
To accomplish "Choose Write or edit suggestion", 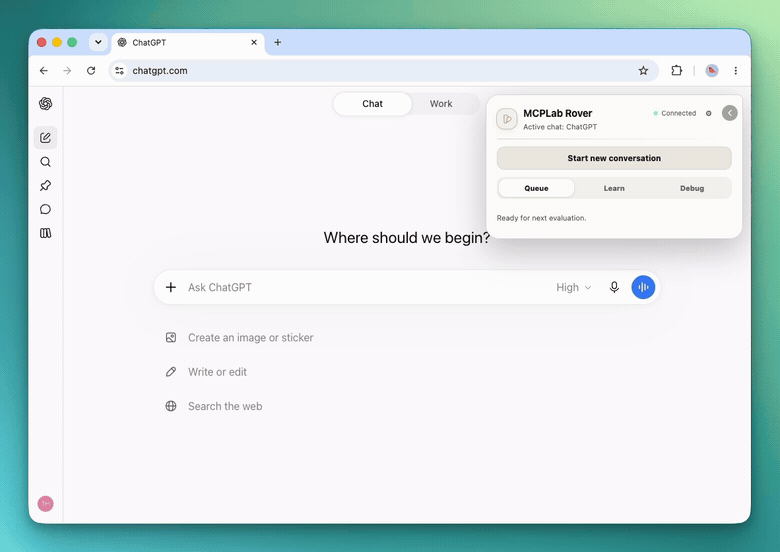I will tap(206, 372).
